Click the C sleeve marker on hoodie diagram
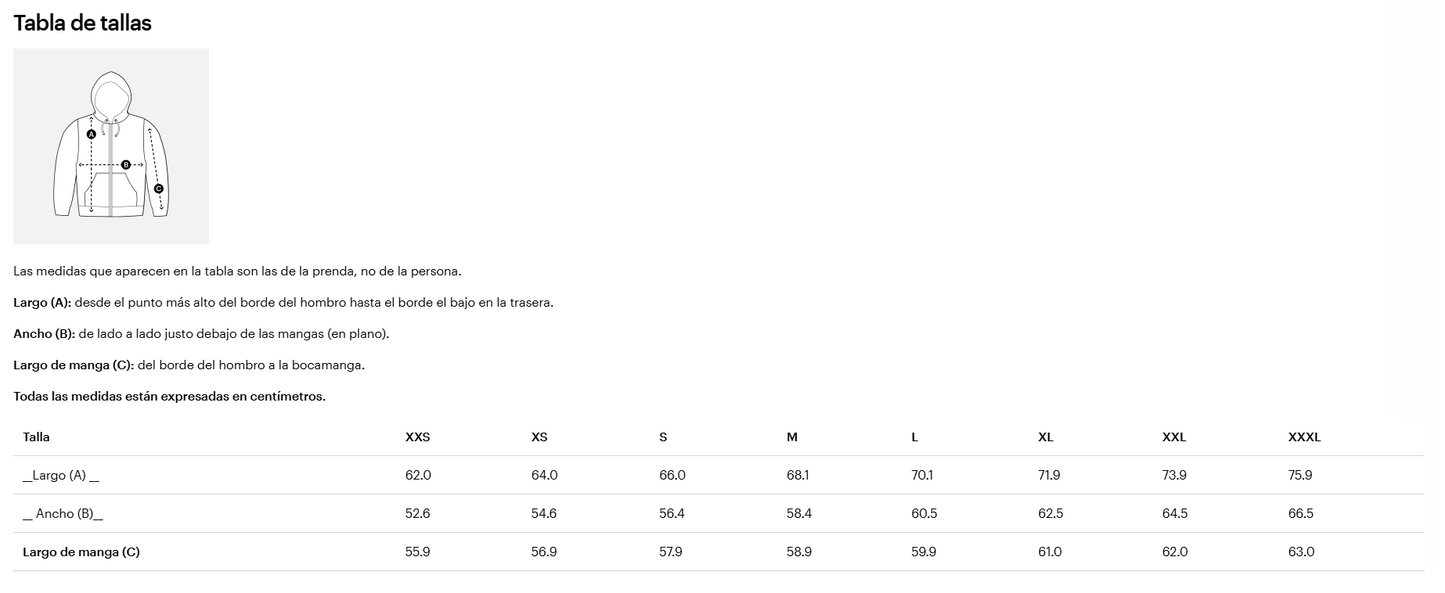1445x593 pixels. coord(158,188)
